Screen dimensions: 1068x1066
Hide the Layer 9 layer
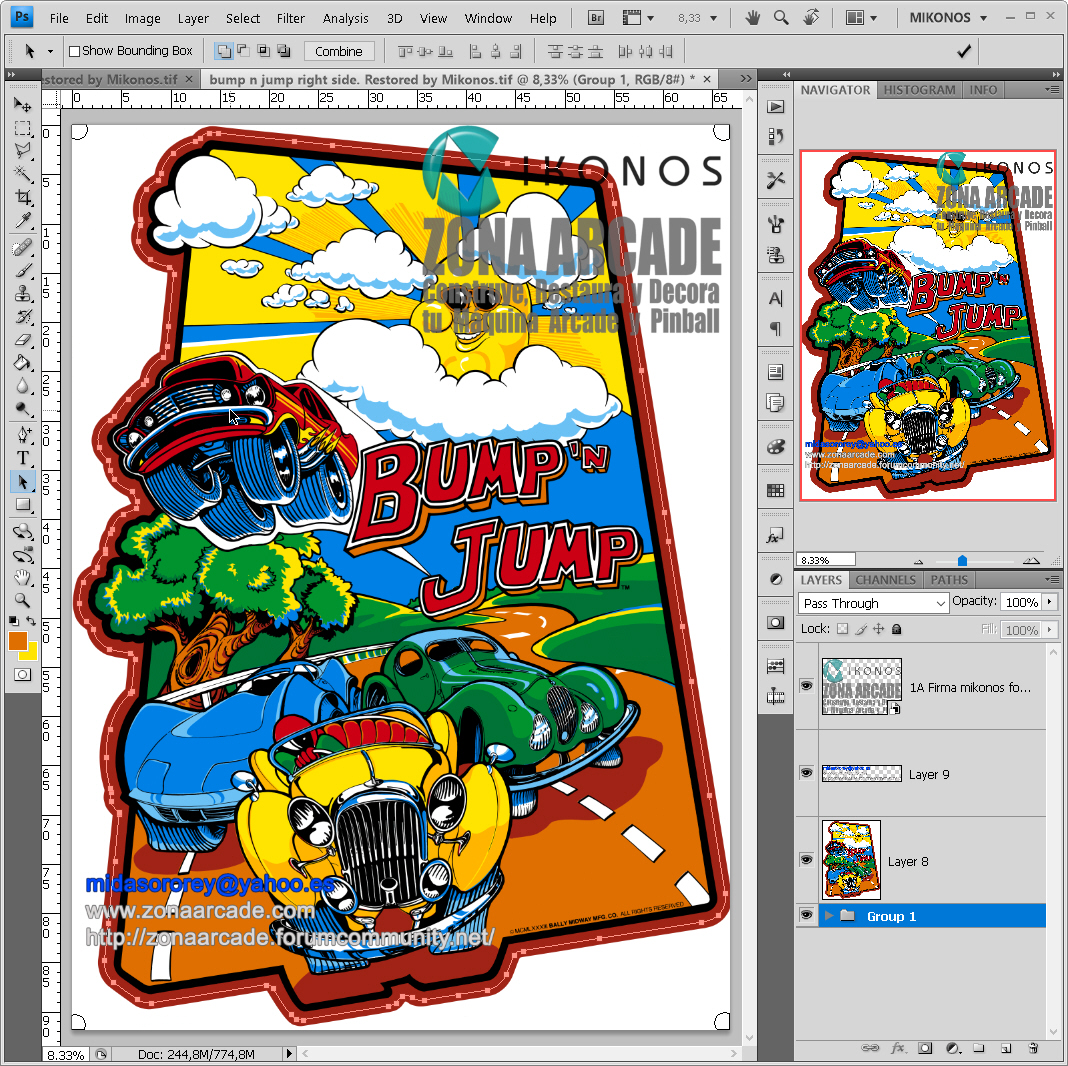[x=806, y=773]
